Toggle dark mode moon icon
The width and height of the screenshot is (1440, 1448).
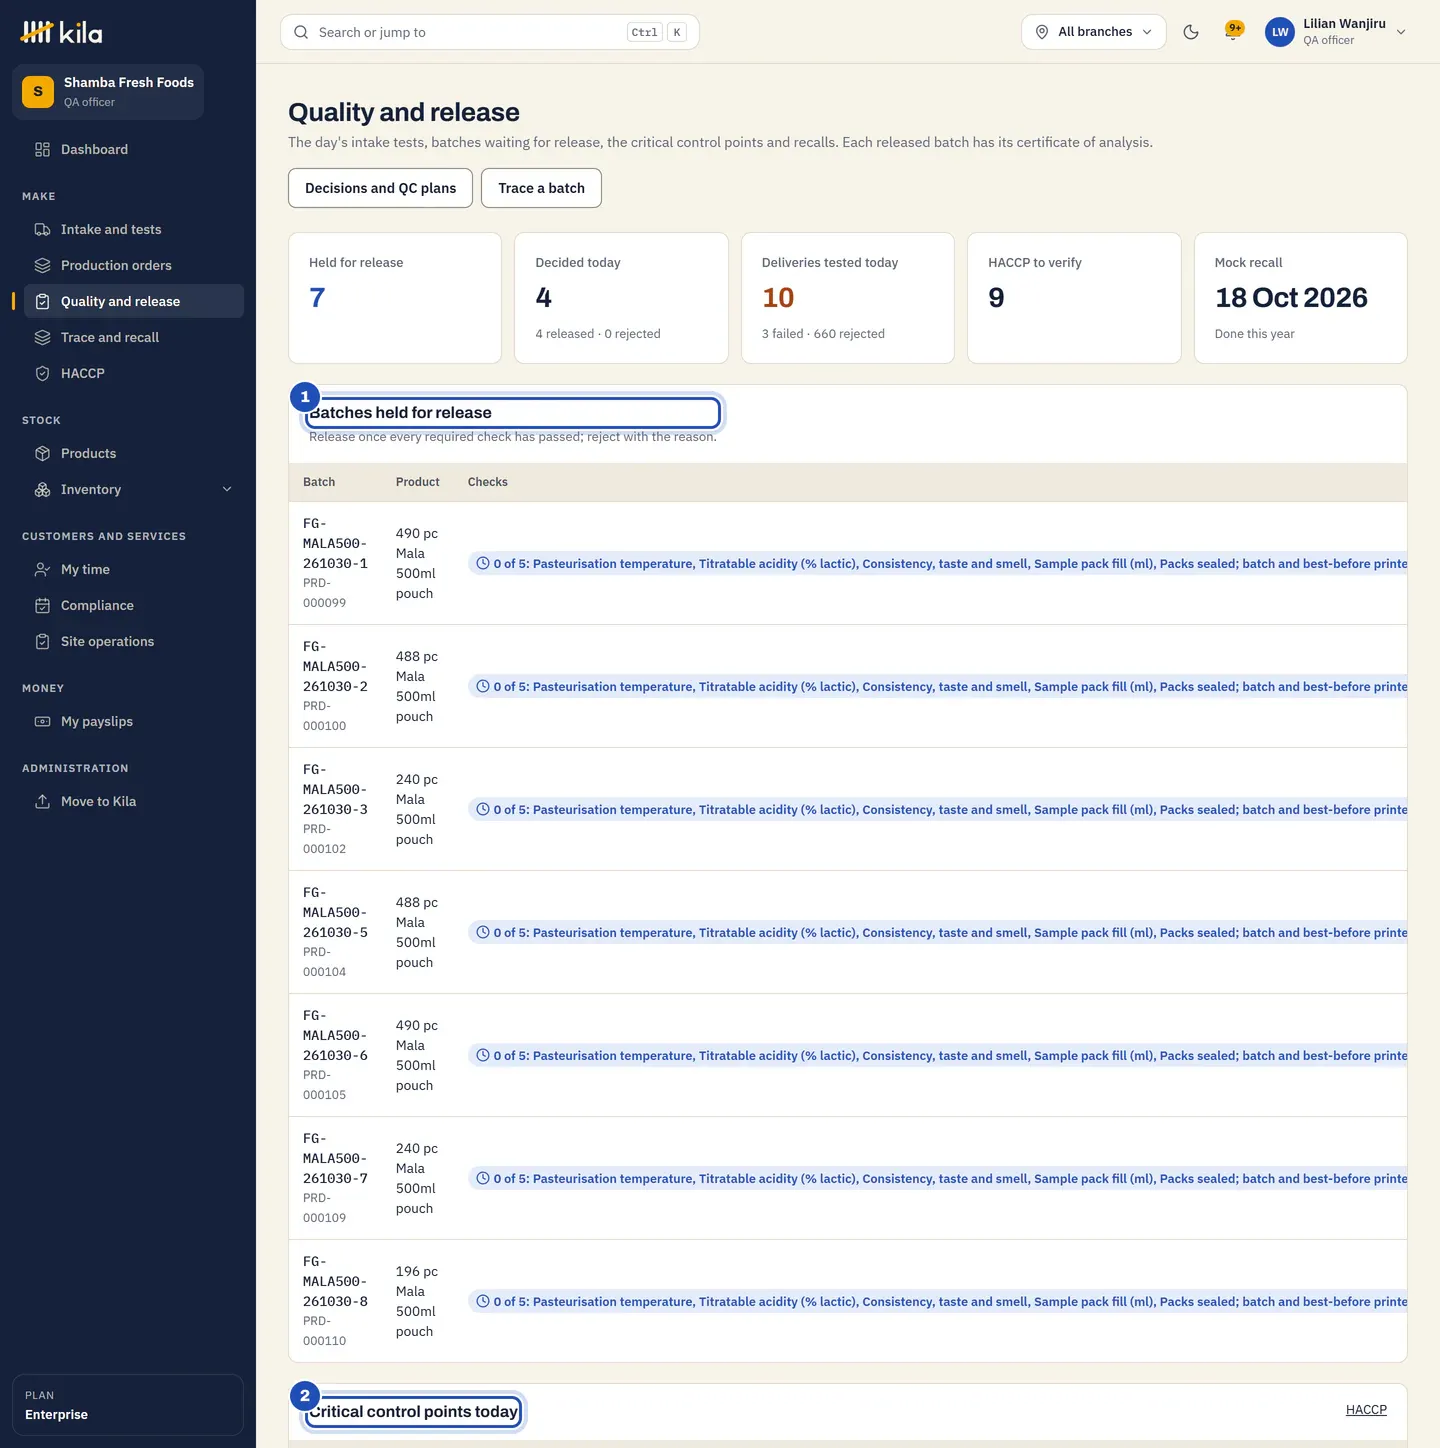click(1191, 32)
